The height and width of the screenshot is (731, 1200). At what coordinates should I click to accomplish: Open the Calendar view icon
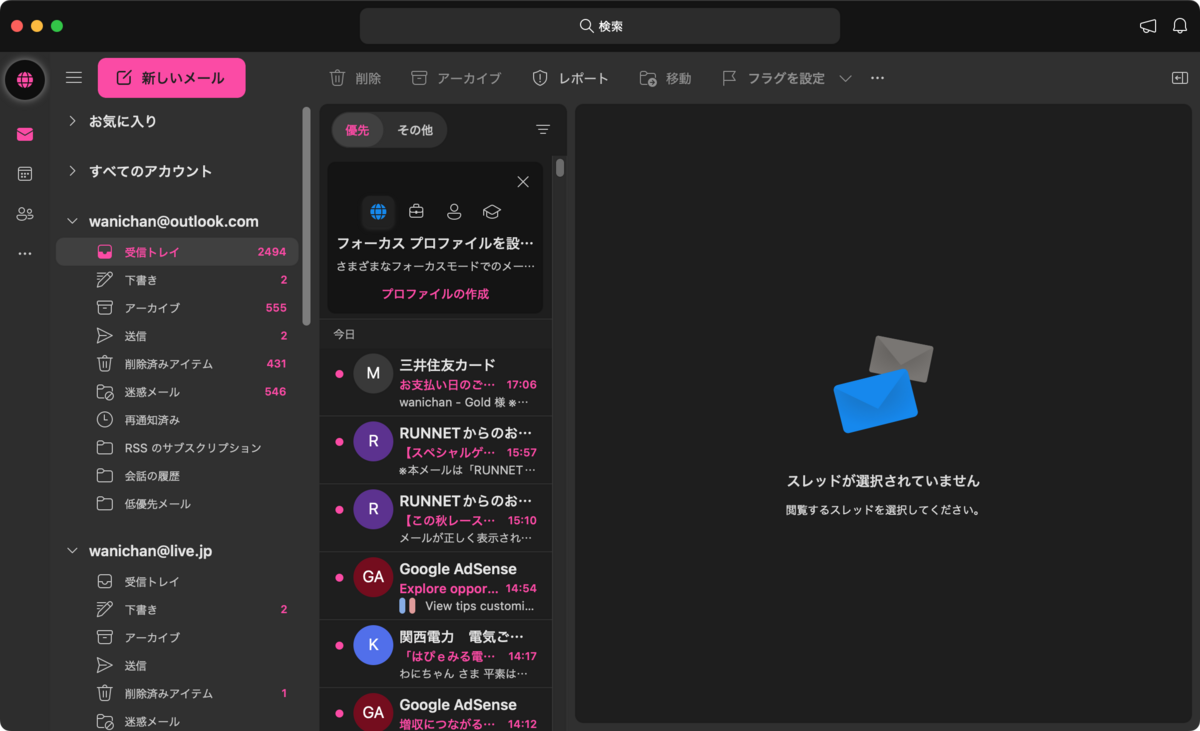point(25,174)
